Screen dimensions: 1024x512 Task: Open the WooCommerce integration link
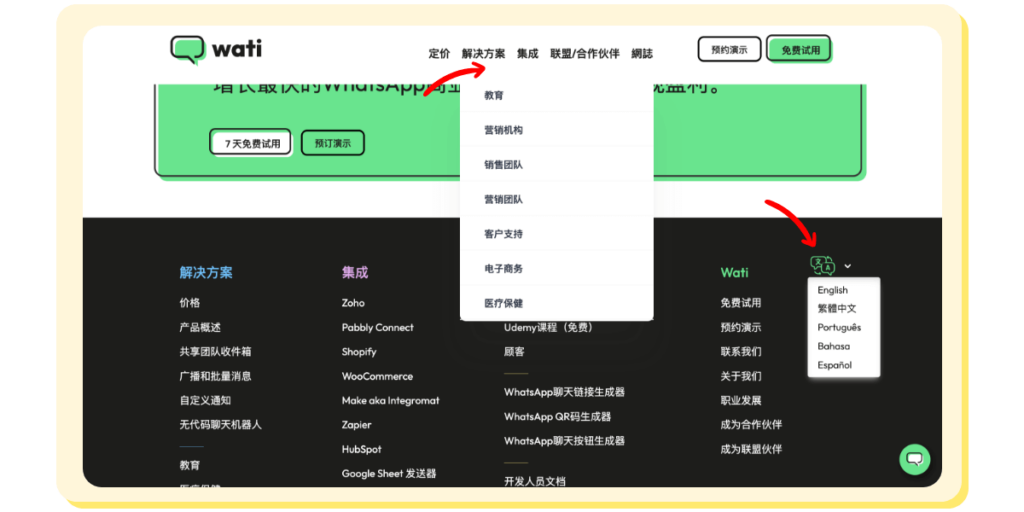[377, 376]
